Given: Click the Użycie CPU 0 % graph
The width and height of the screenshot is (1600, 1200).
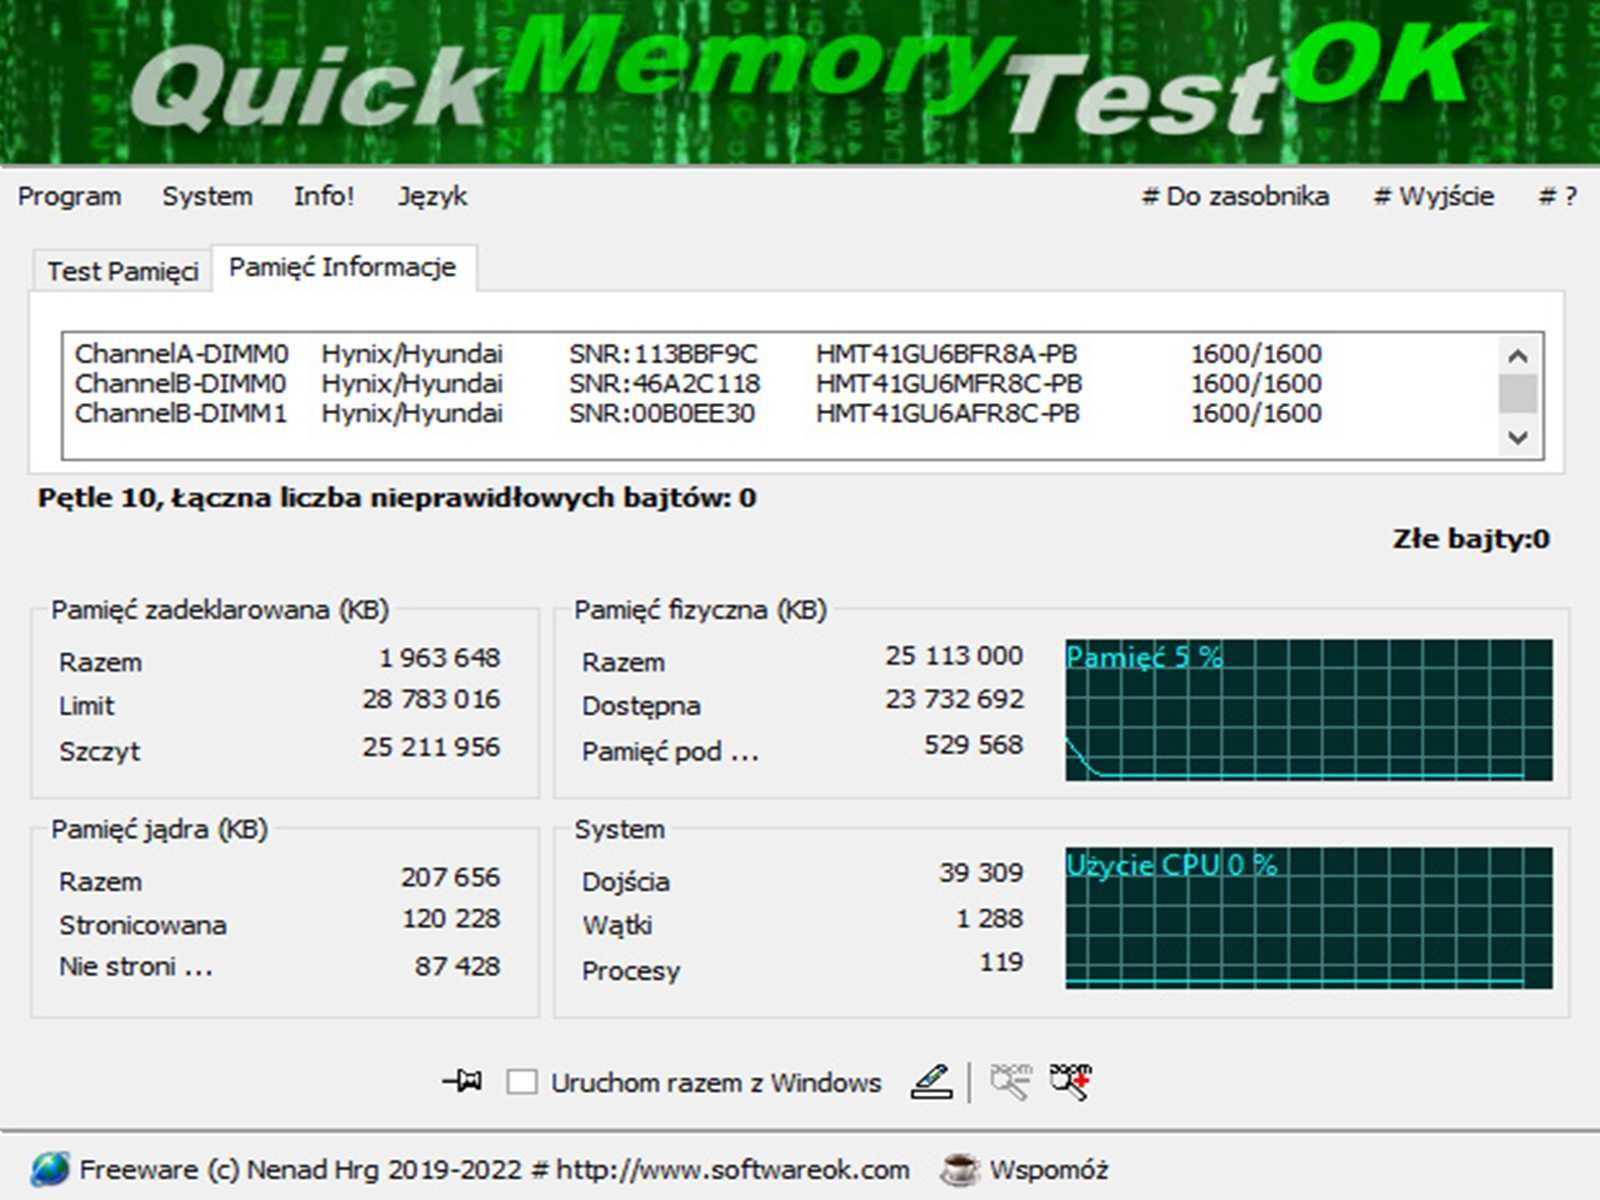Looking at the screenshot, I should 1309,918.
